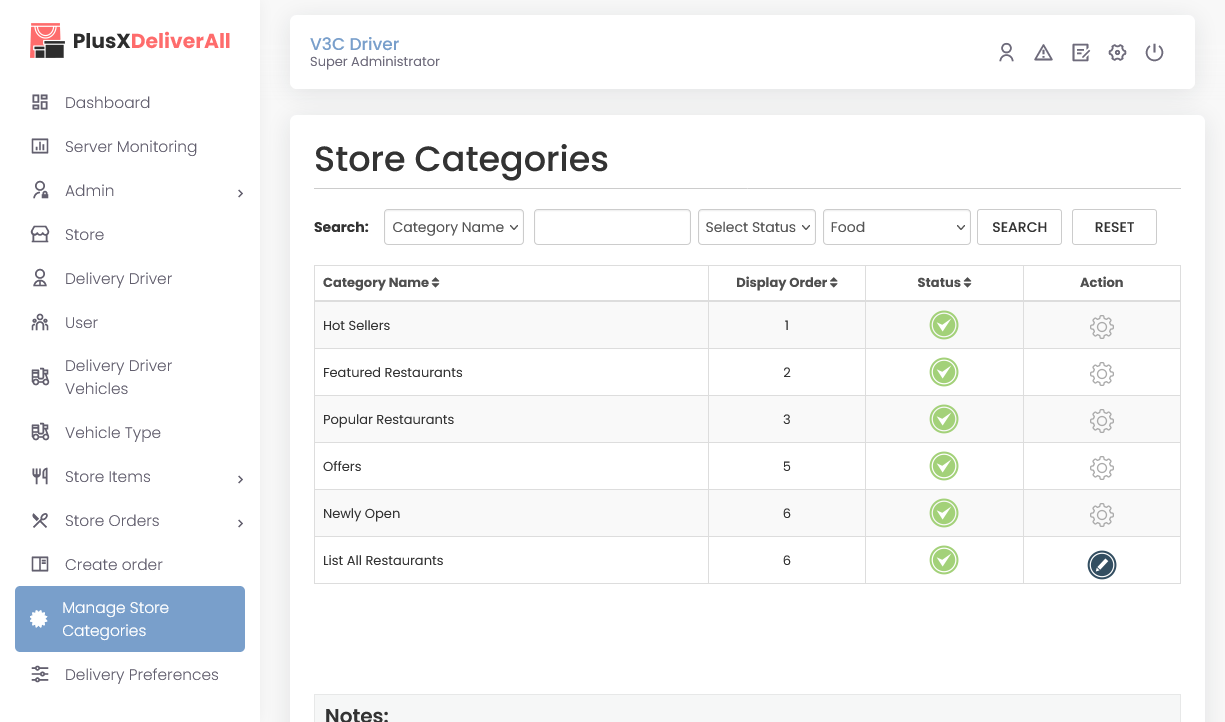1225x722 pixels.
Task: Go to Server Monitoring menu item
Action: tap(130, 146)
